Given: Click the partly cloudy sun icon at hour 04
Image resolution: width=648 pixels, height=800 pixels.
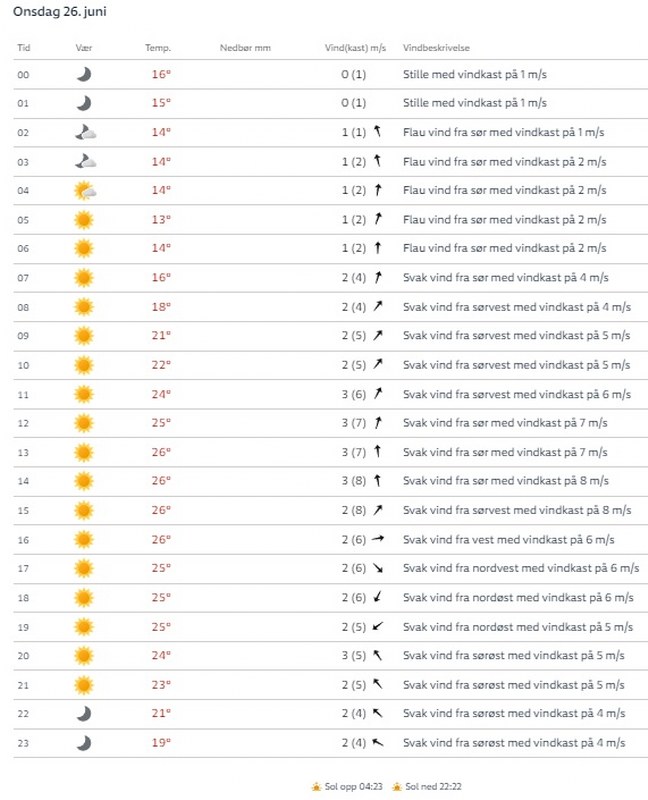Looking at the screenshot, I should click(85, 190).
